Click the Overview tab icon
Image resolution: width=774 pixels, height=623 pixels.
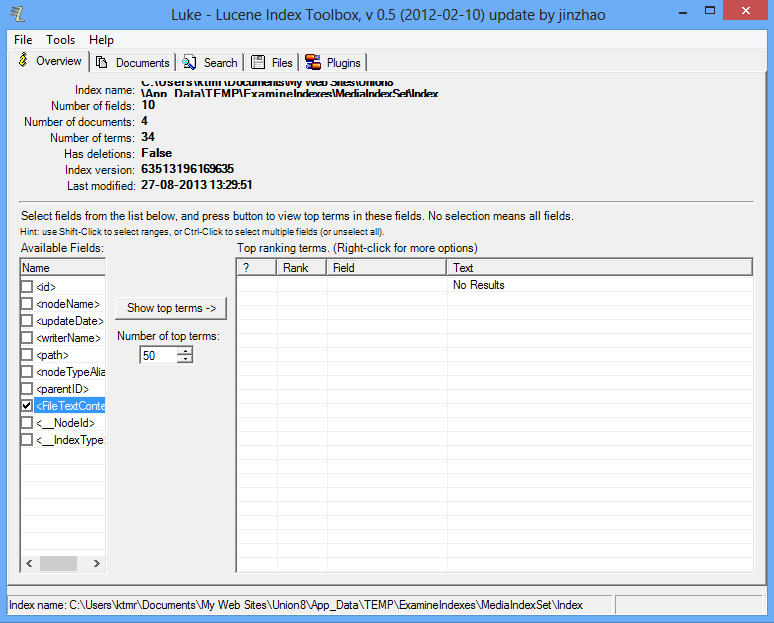pos(23,60)
